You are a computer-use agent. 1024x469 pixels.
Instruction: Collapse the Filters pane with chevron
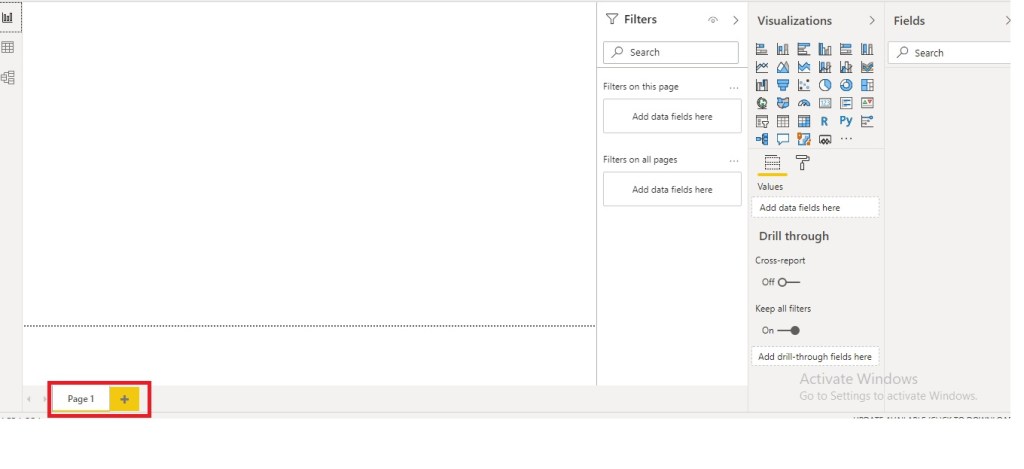tap(736, 20)
